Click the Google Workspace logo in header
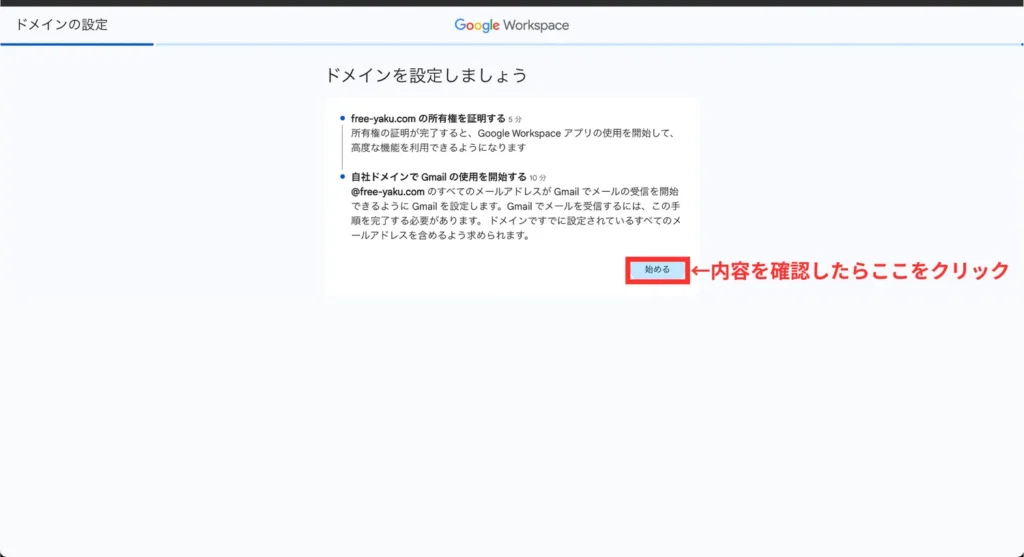1024x557 pixels. [x=511, y=25]
